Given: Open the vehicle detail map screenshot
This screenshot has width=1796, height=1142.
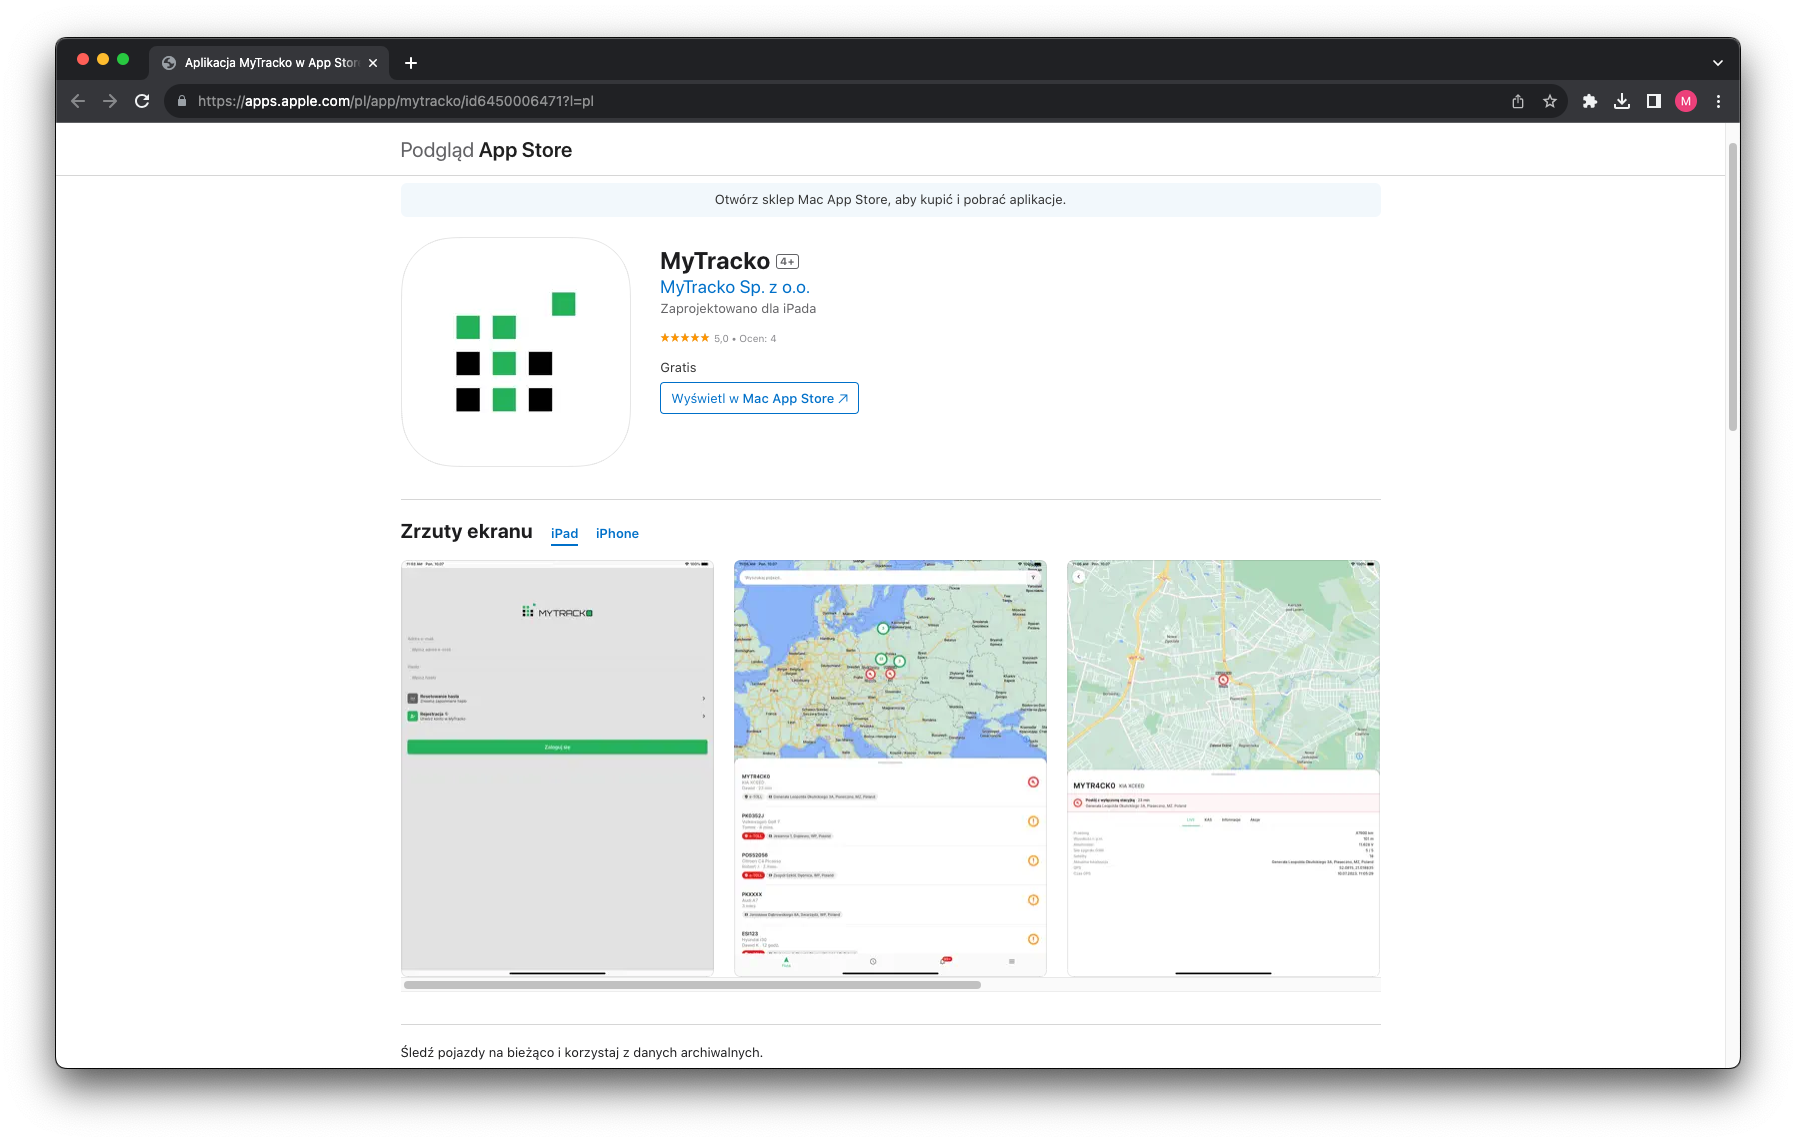Looking at the screenshot, I should 1223,768.
